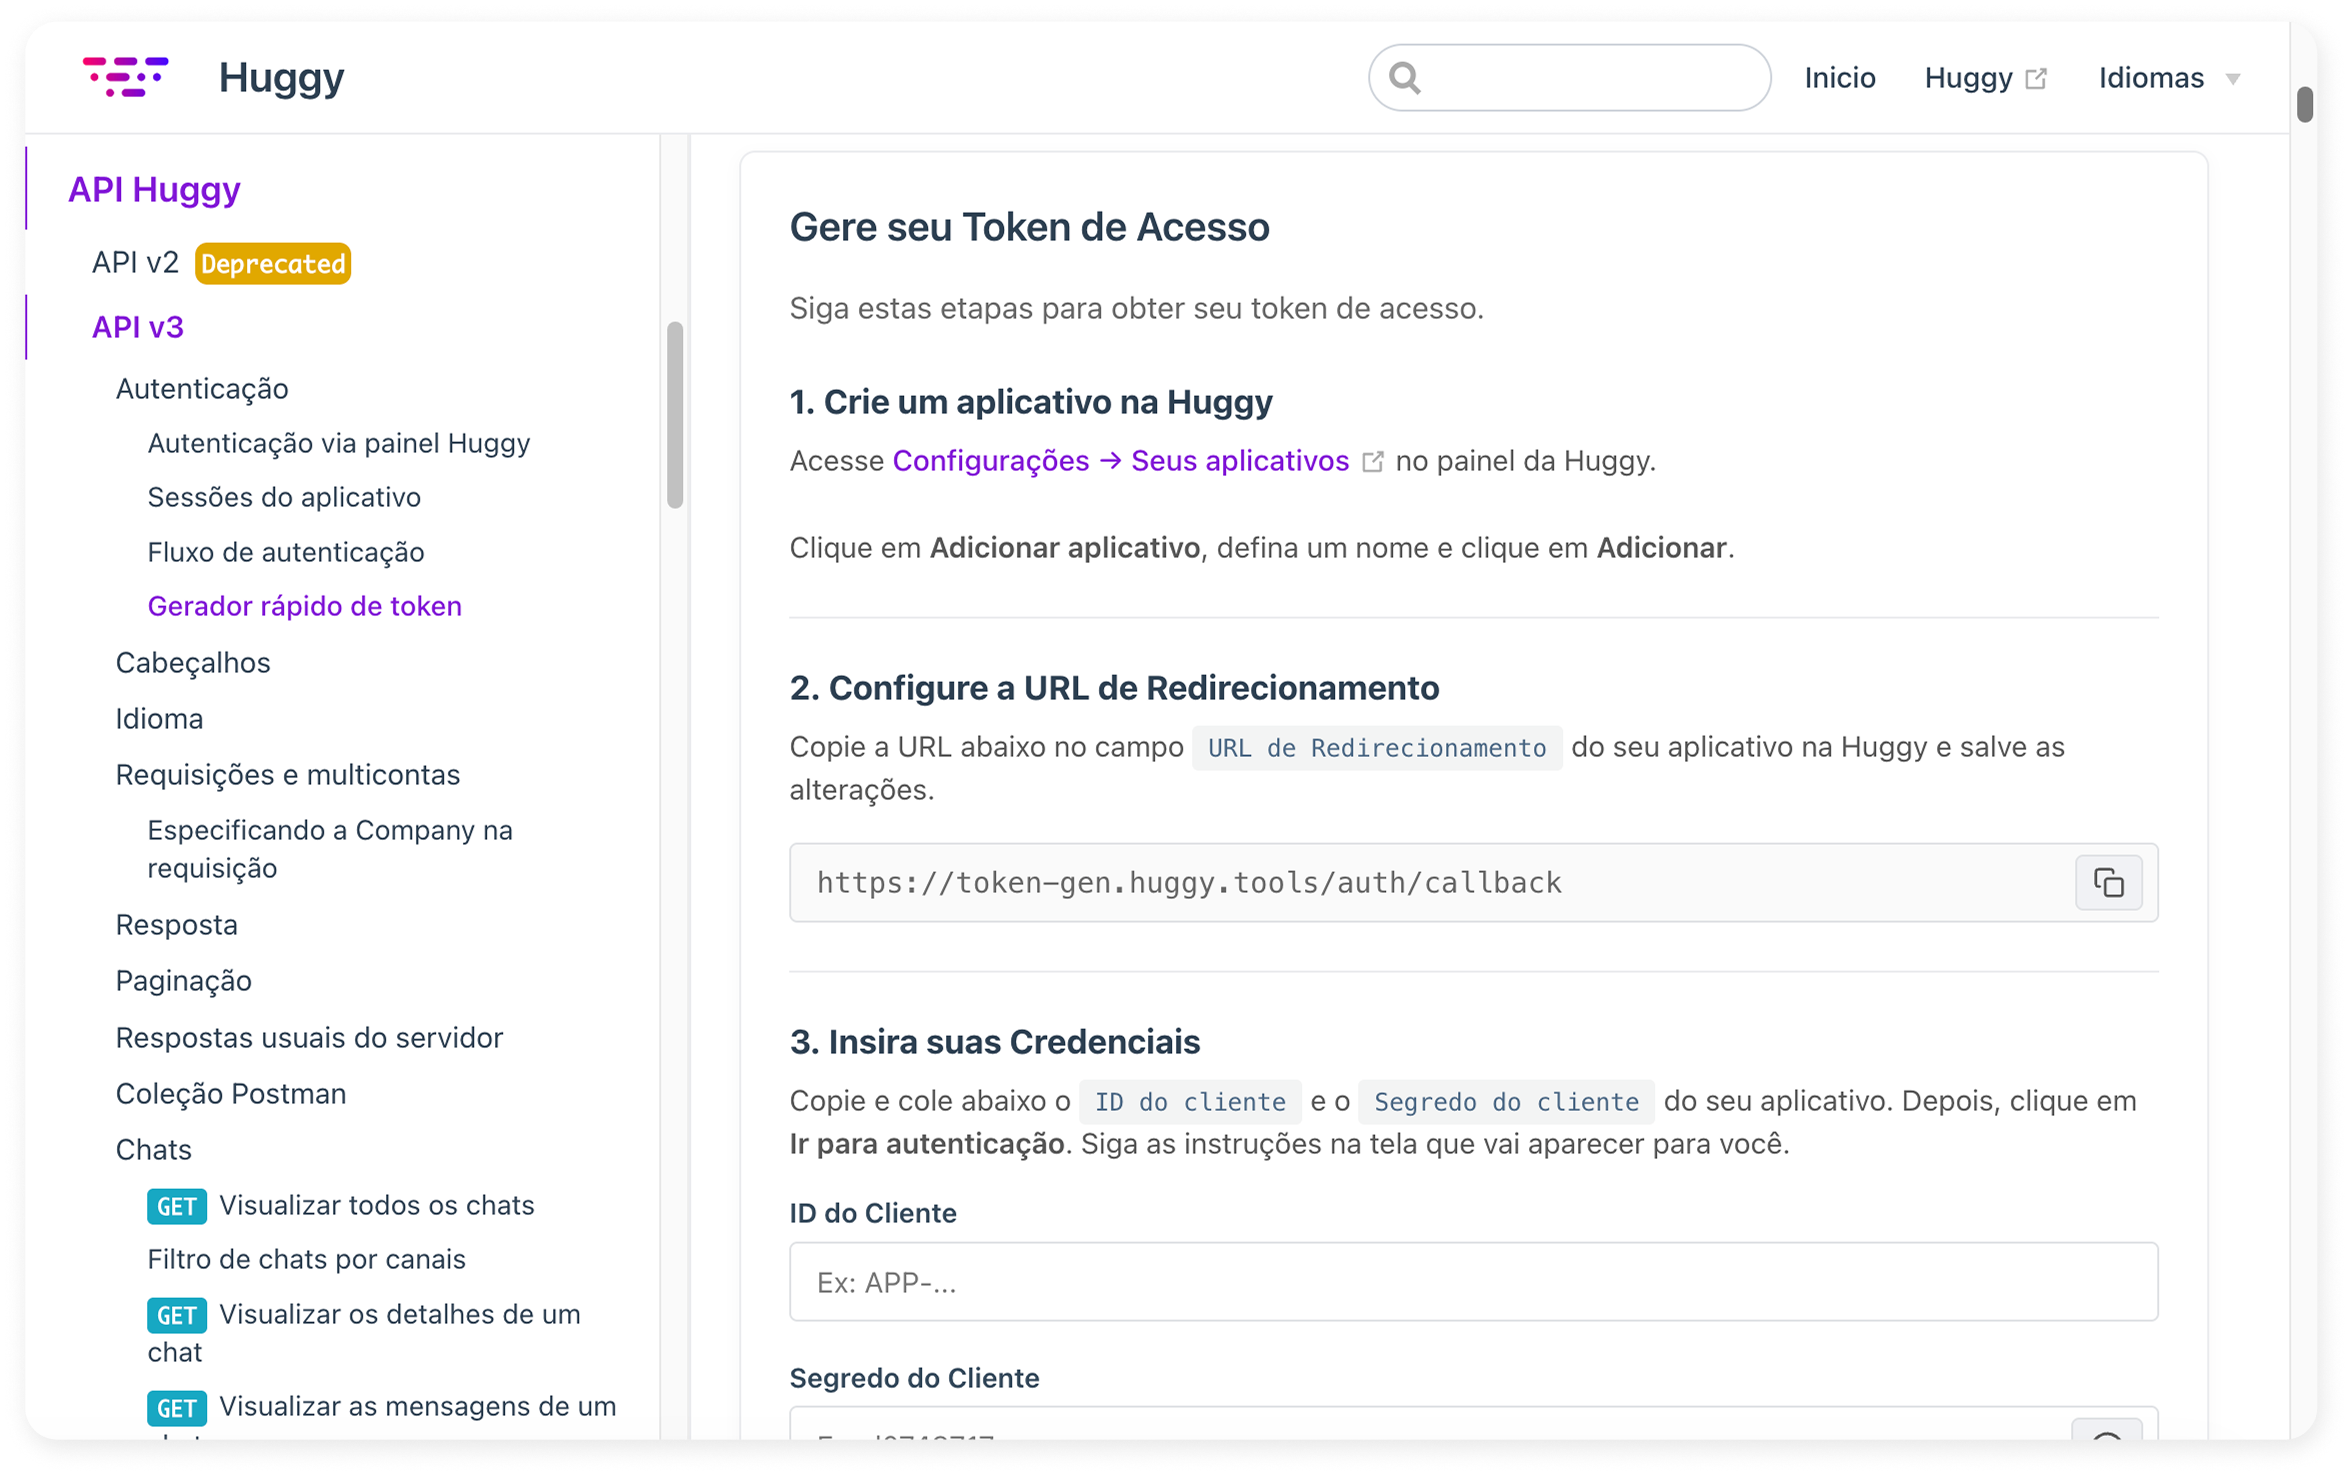Click the Segredo do cliente inline code chip

tap(1506, 1102)
